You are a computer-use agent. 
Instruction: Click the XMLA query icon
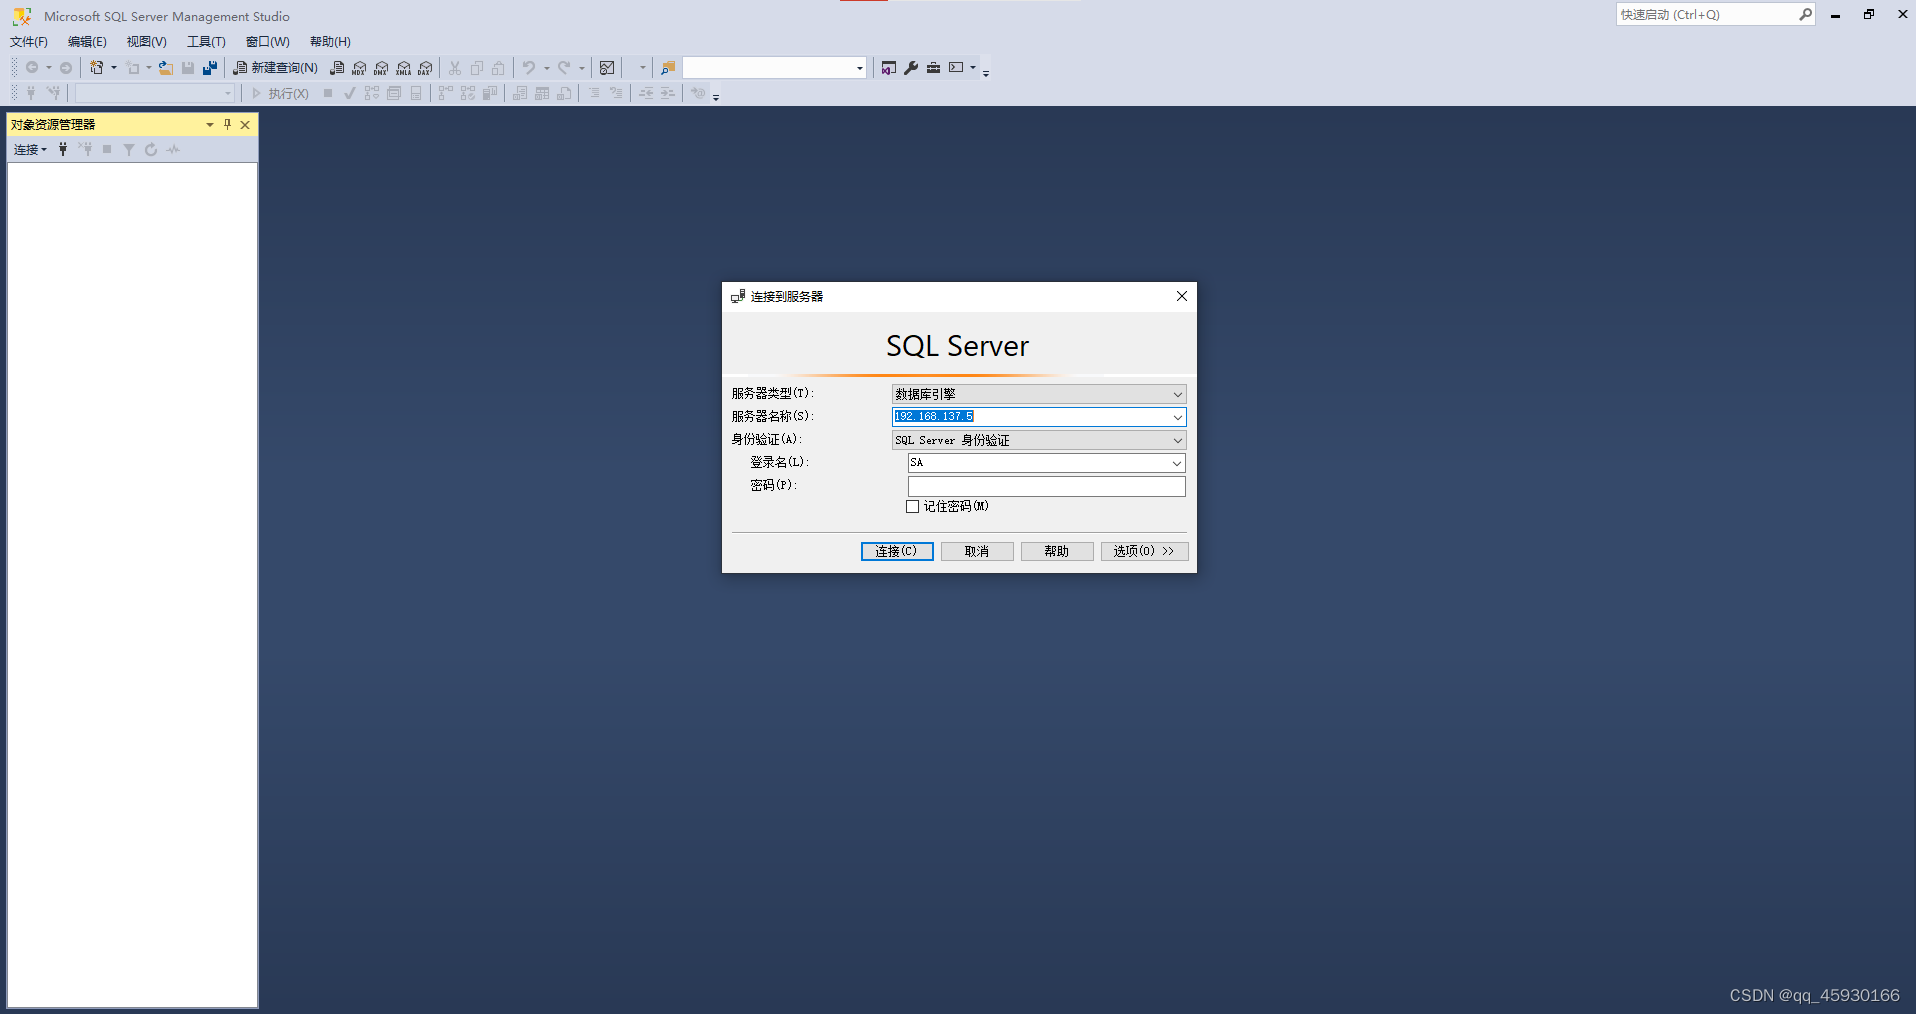click(x=403, y=68)
